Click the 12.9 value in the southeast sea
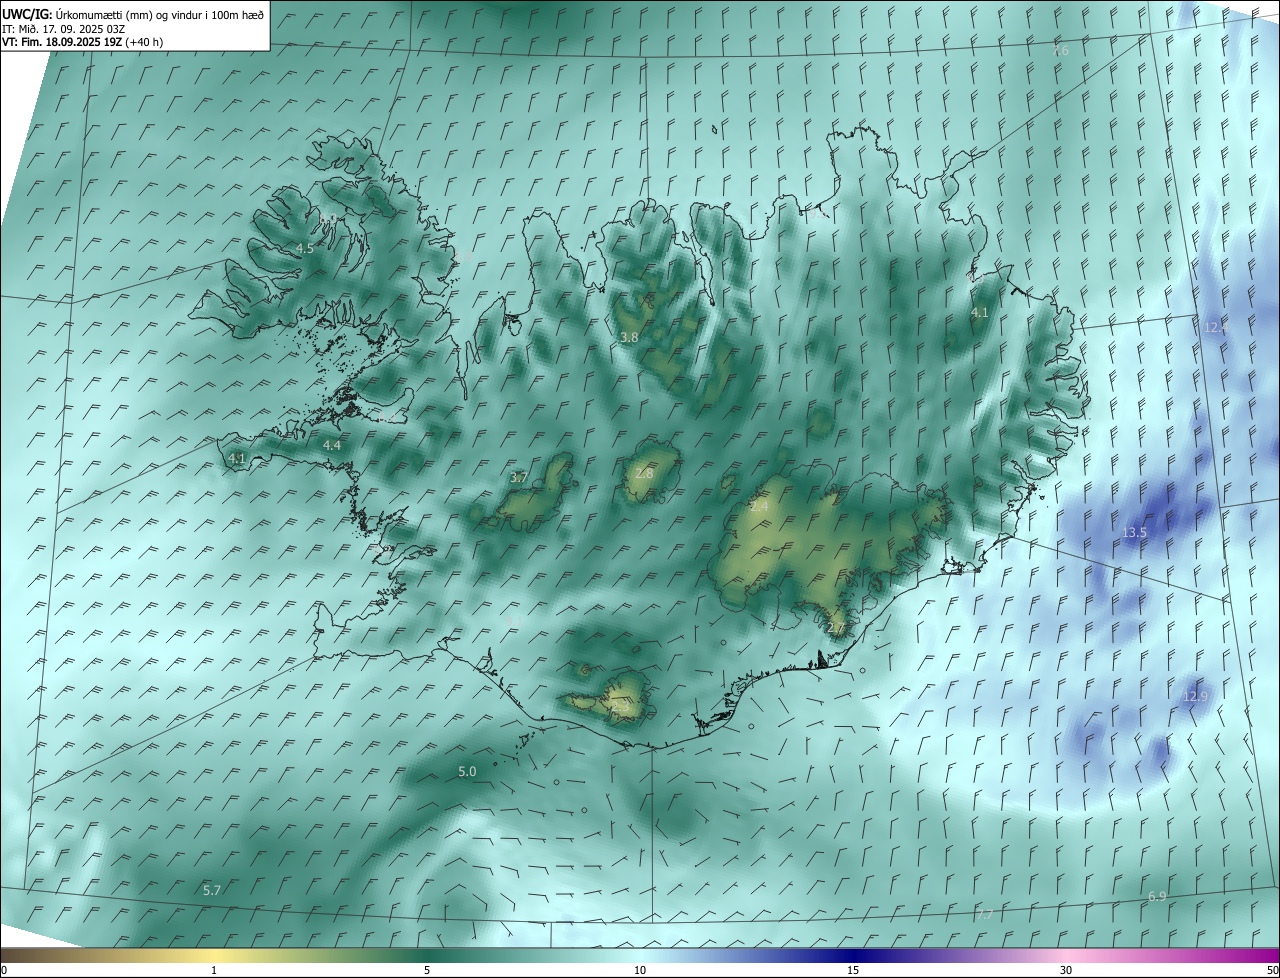This screenshot has height=978, width=1280. click(1196, 697)
